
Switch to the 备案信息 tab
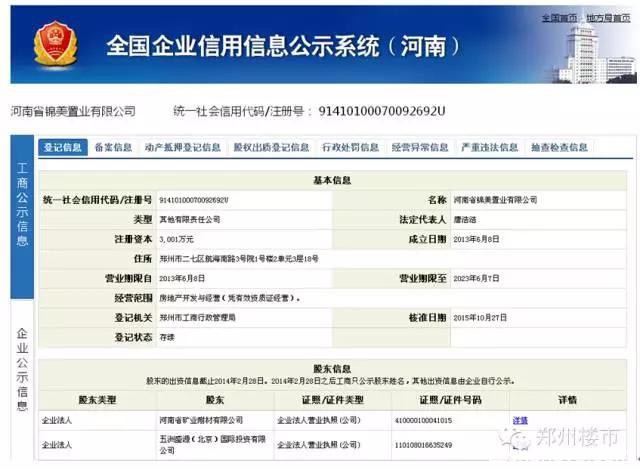click(x=113, y=147)
